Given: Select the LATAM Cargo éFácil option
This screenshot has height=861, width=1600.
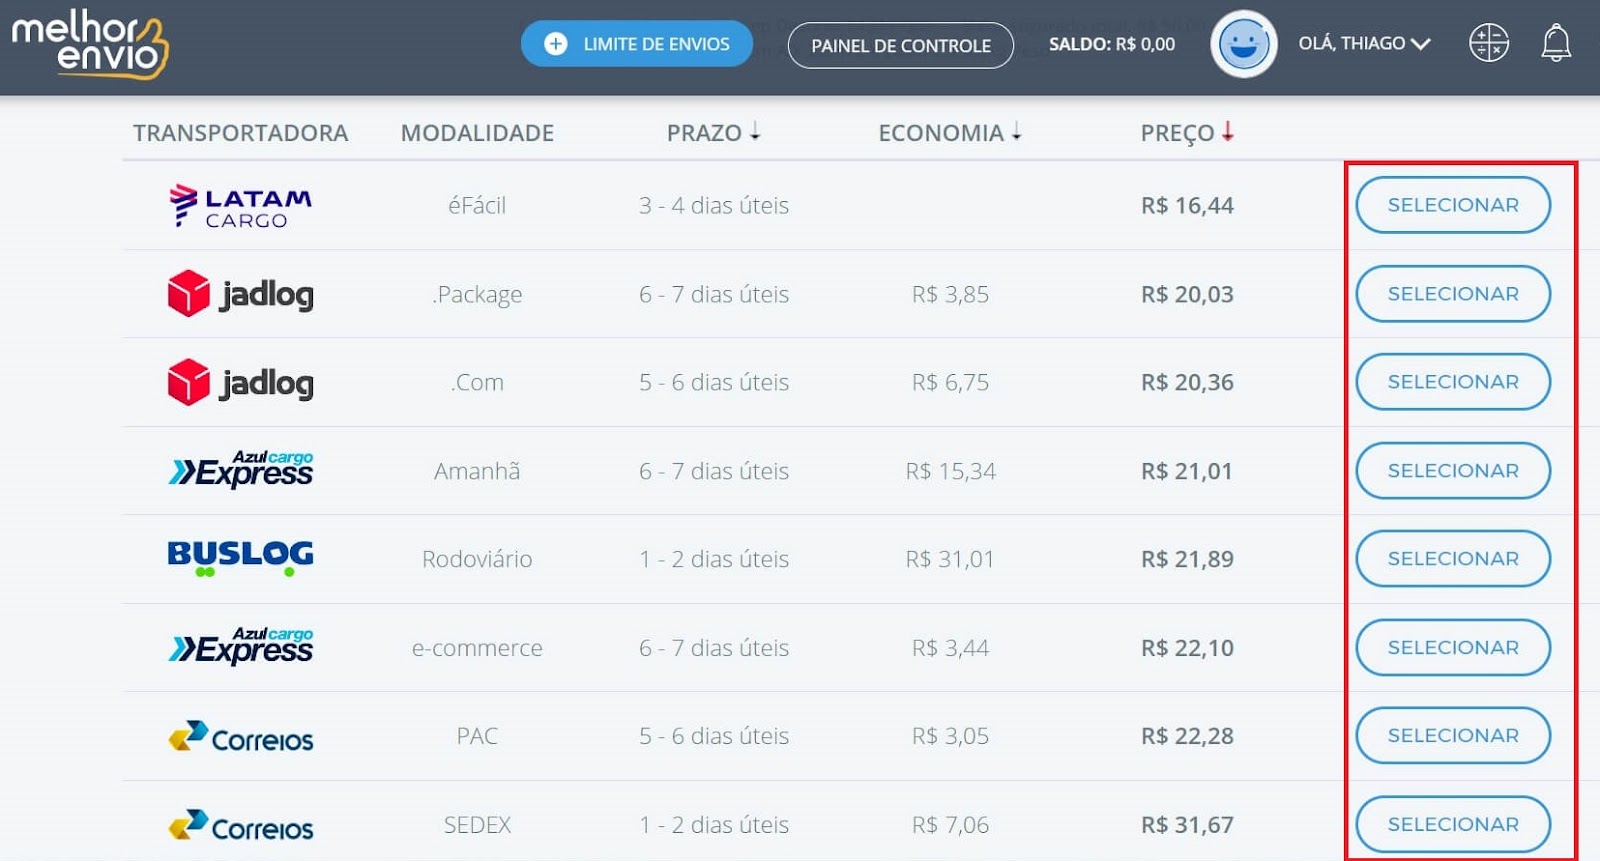Looking at the screenshot, I should 1452,205.
